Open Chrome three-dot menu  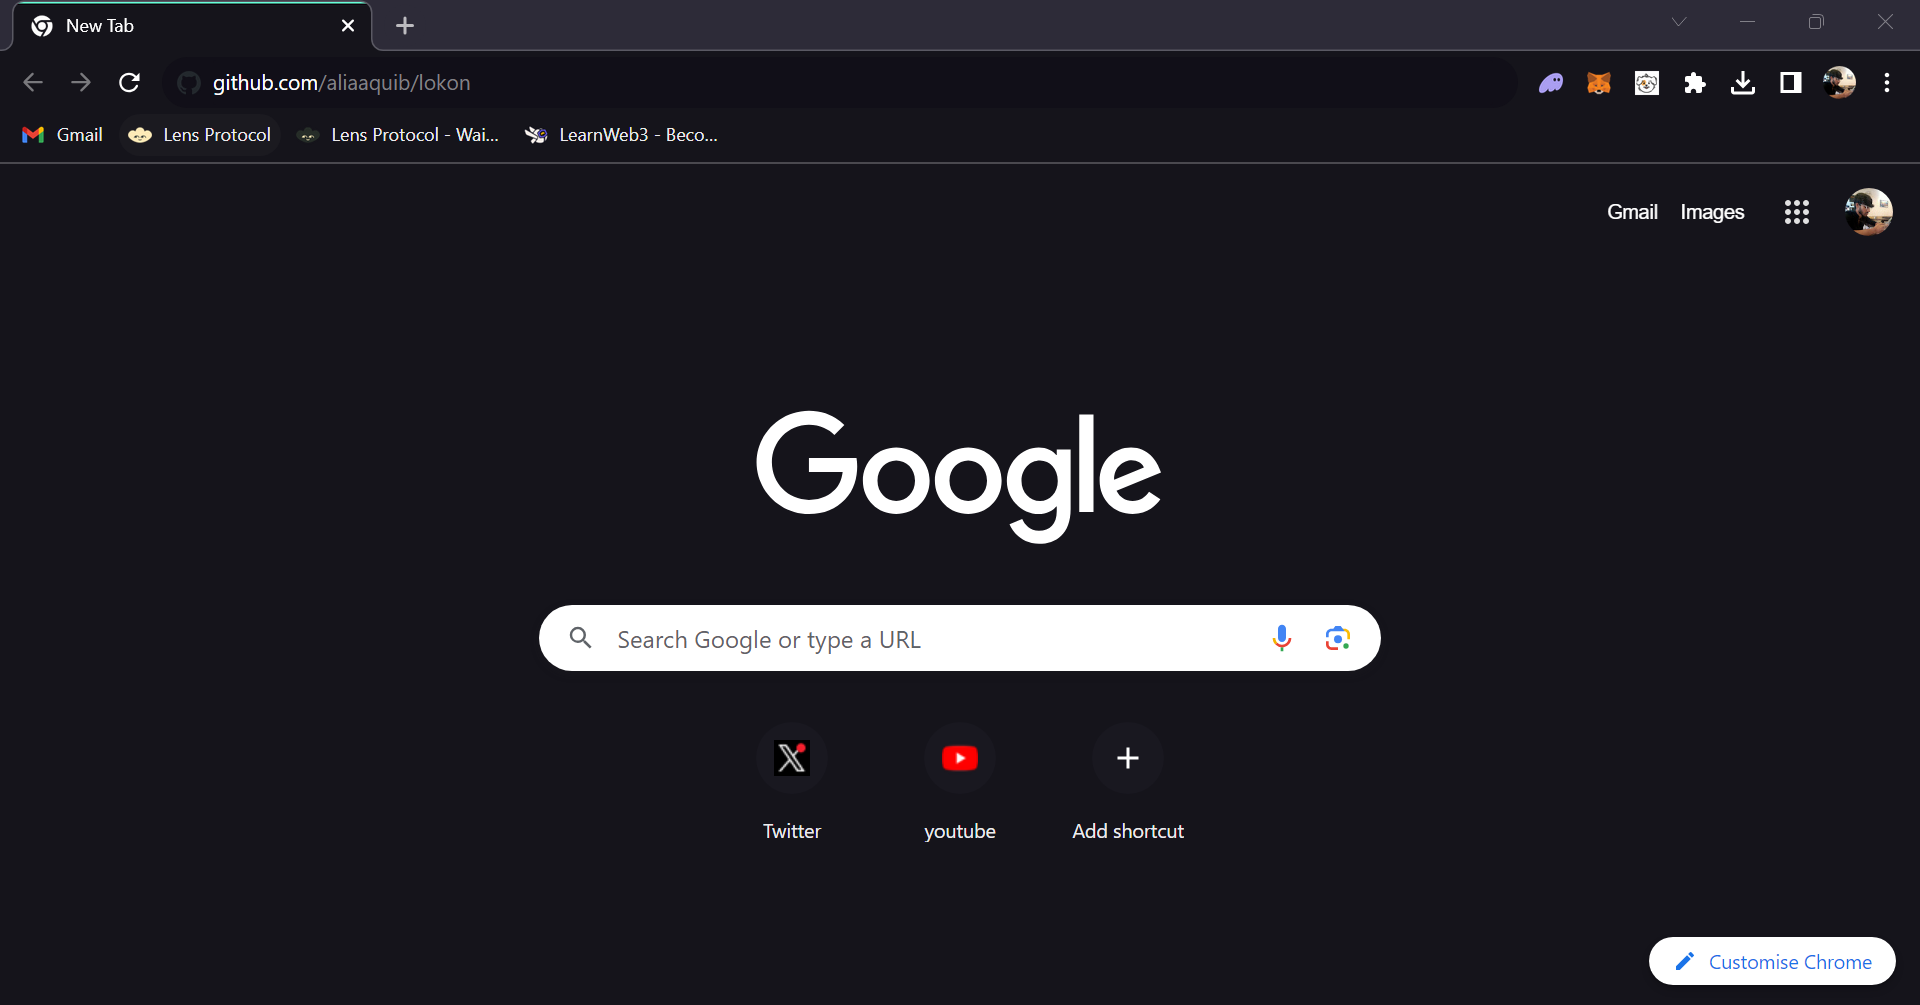click(x=1887, y=83)
